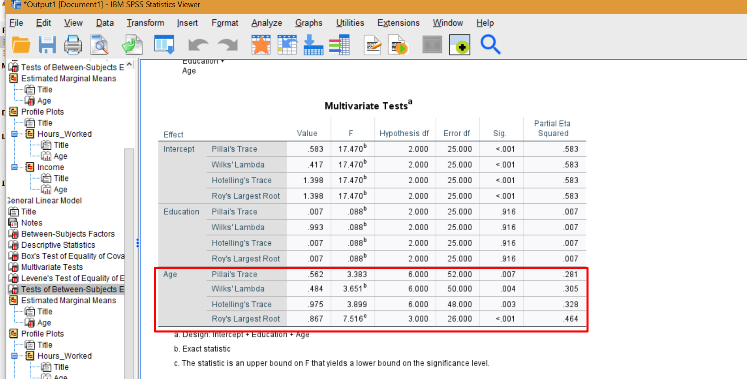The height and width of the screenshot is (379, 747).
Task: Click the blue magnifier Search icon
Action: click(490, 45)
